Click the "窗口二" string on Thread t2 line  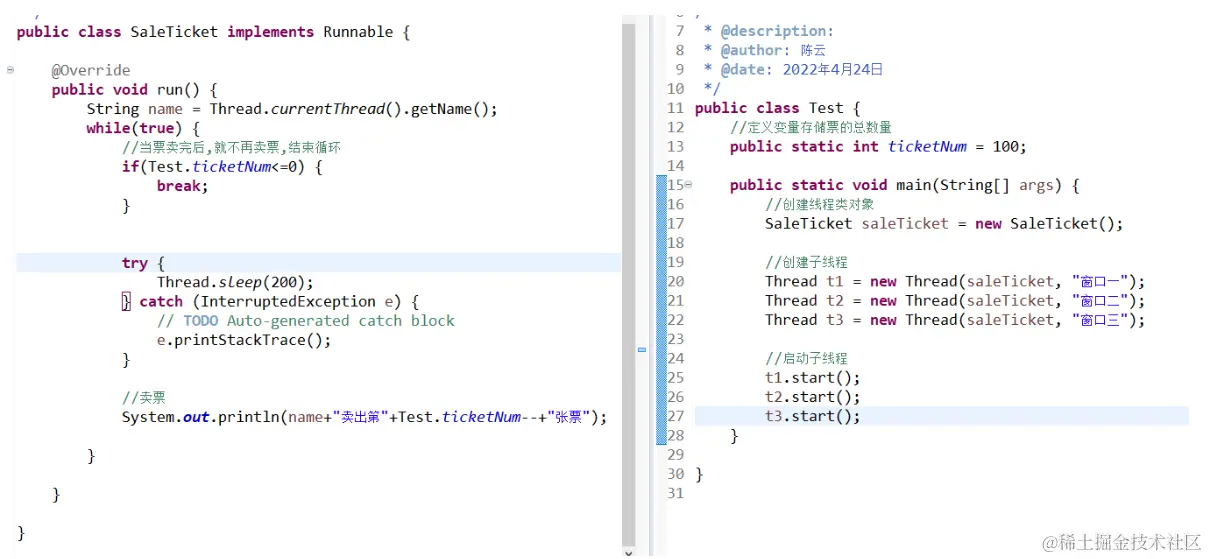1100,300
